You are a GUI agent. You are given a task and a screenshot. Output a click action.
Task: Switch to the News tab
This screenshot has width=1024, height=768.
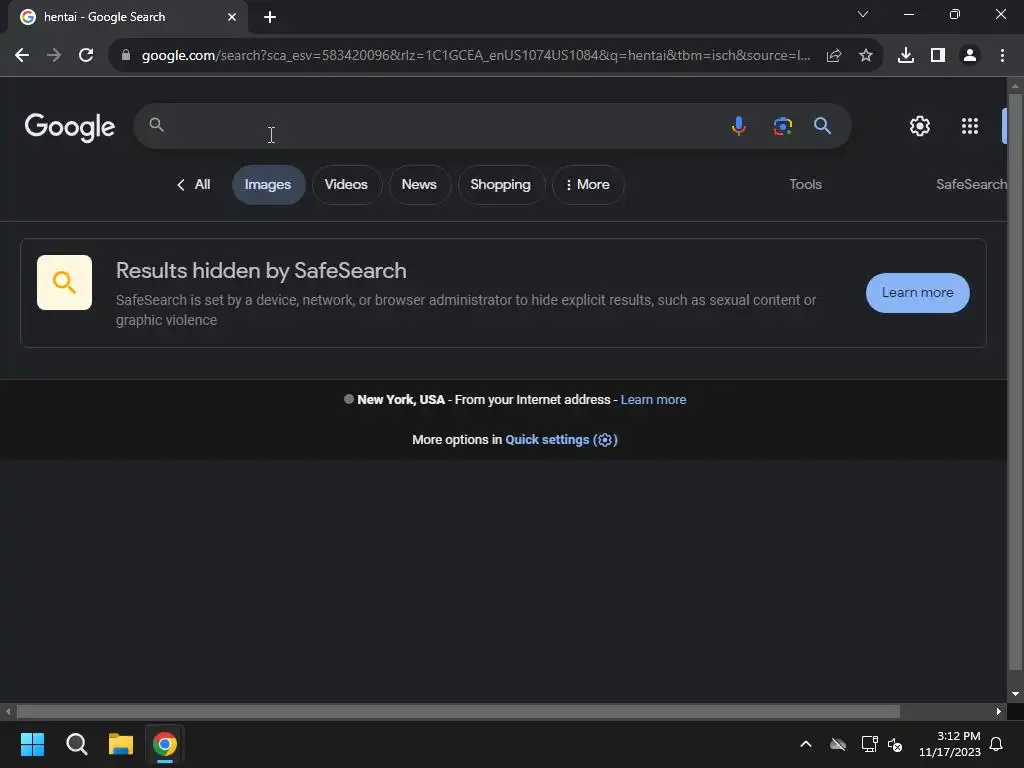(x=419, y=185)
